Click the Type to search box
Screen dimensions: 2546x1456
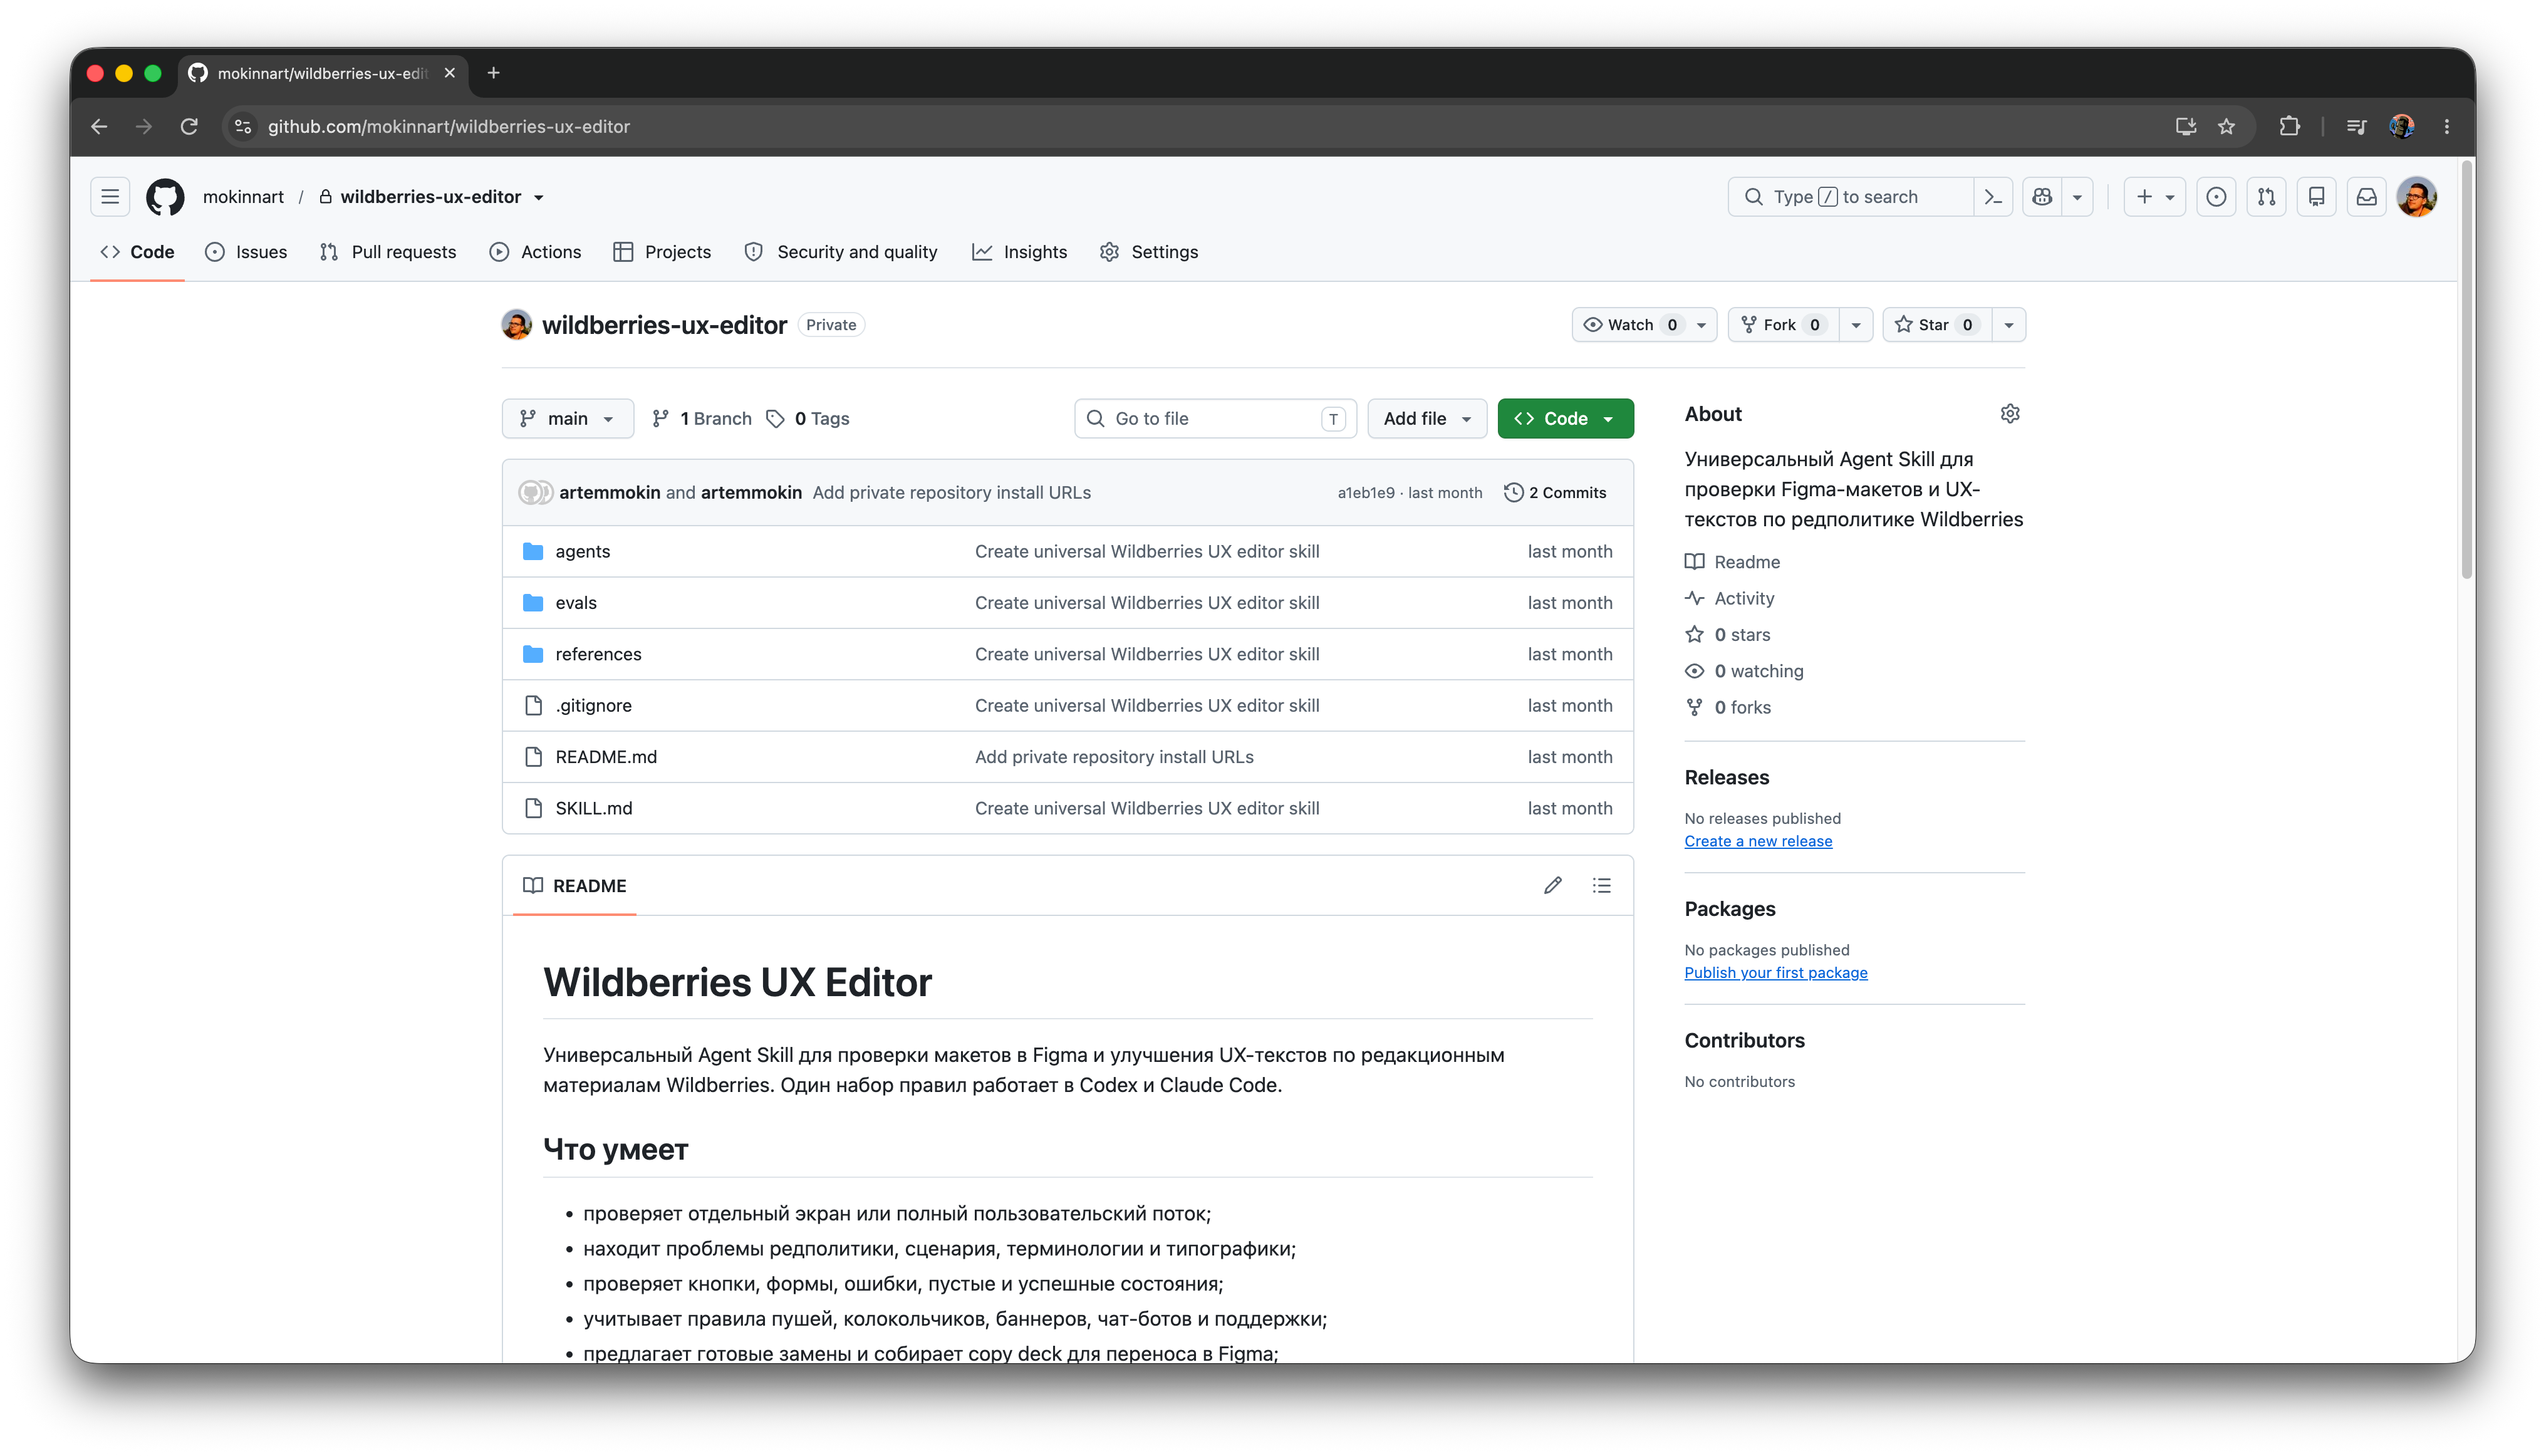tap(1850, 197)
